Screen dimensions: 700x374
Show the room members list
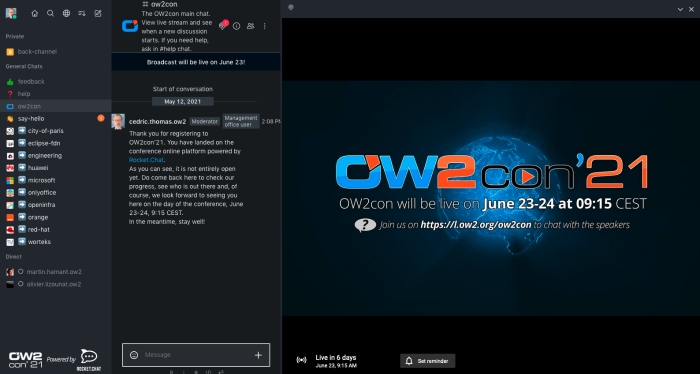tap(250, 26)
